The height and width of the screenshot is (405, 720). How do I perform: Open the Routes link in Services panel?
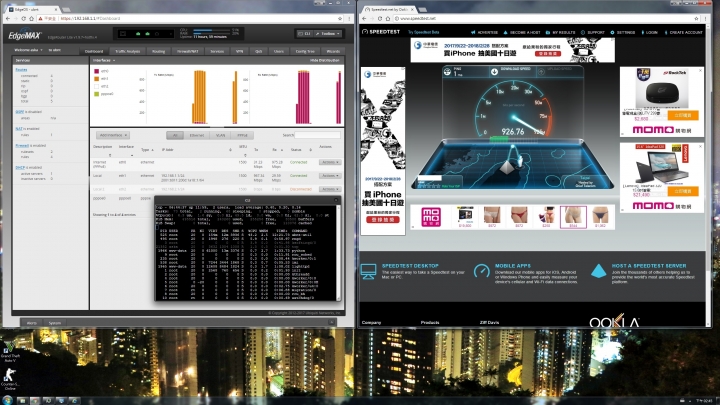(x=21, y=70)
